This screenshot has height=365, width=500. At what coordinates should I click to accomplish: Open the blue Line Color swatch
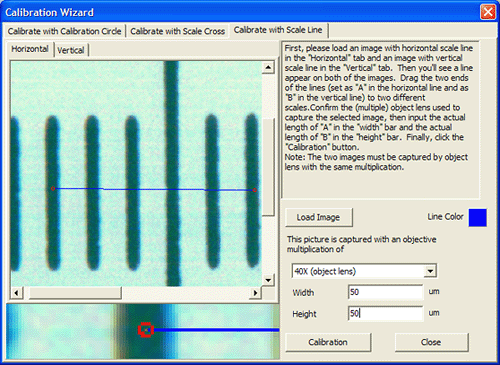pyautogui.click(x=477, y=218)
